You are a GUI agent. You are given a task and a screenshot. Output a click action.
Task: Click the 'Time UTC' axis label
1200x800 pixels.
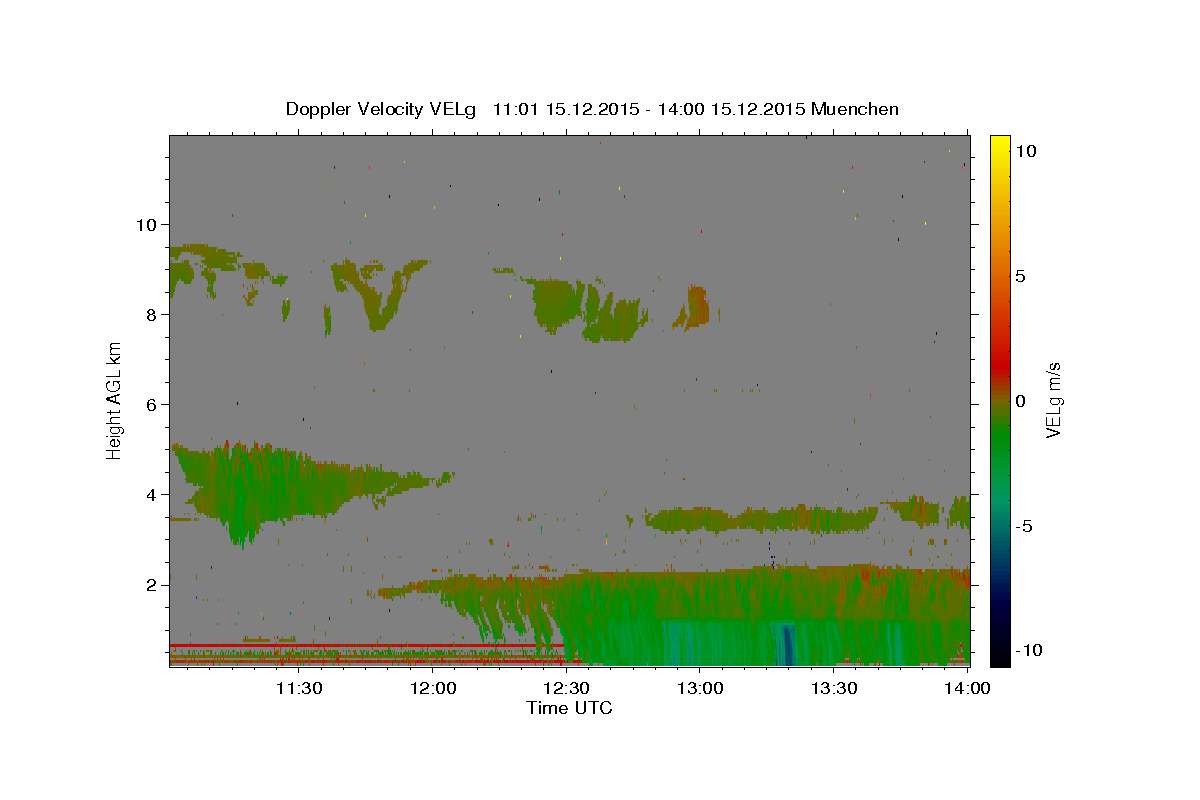(569, 708)
